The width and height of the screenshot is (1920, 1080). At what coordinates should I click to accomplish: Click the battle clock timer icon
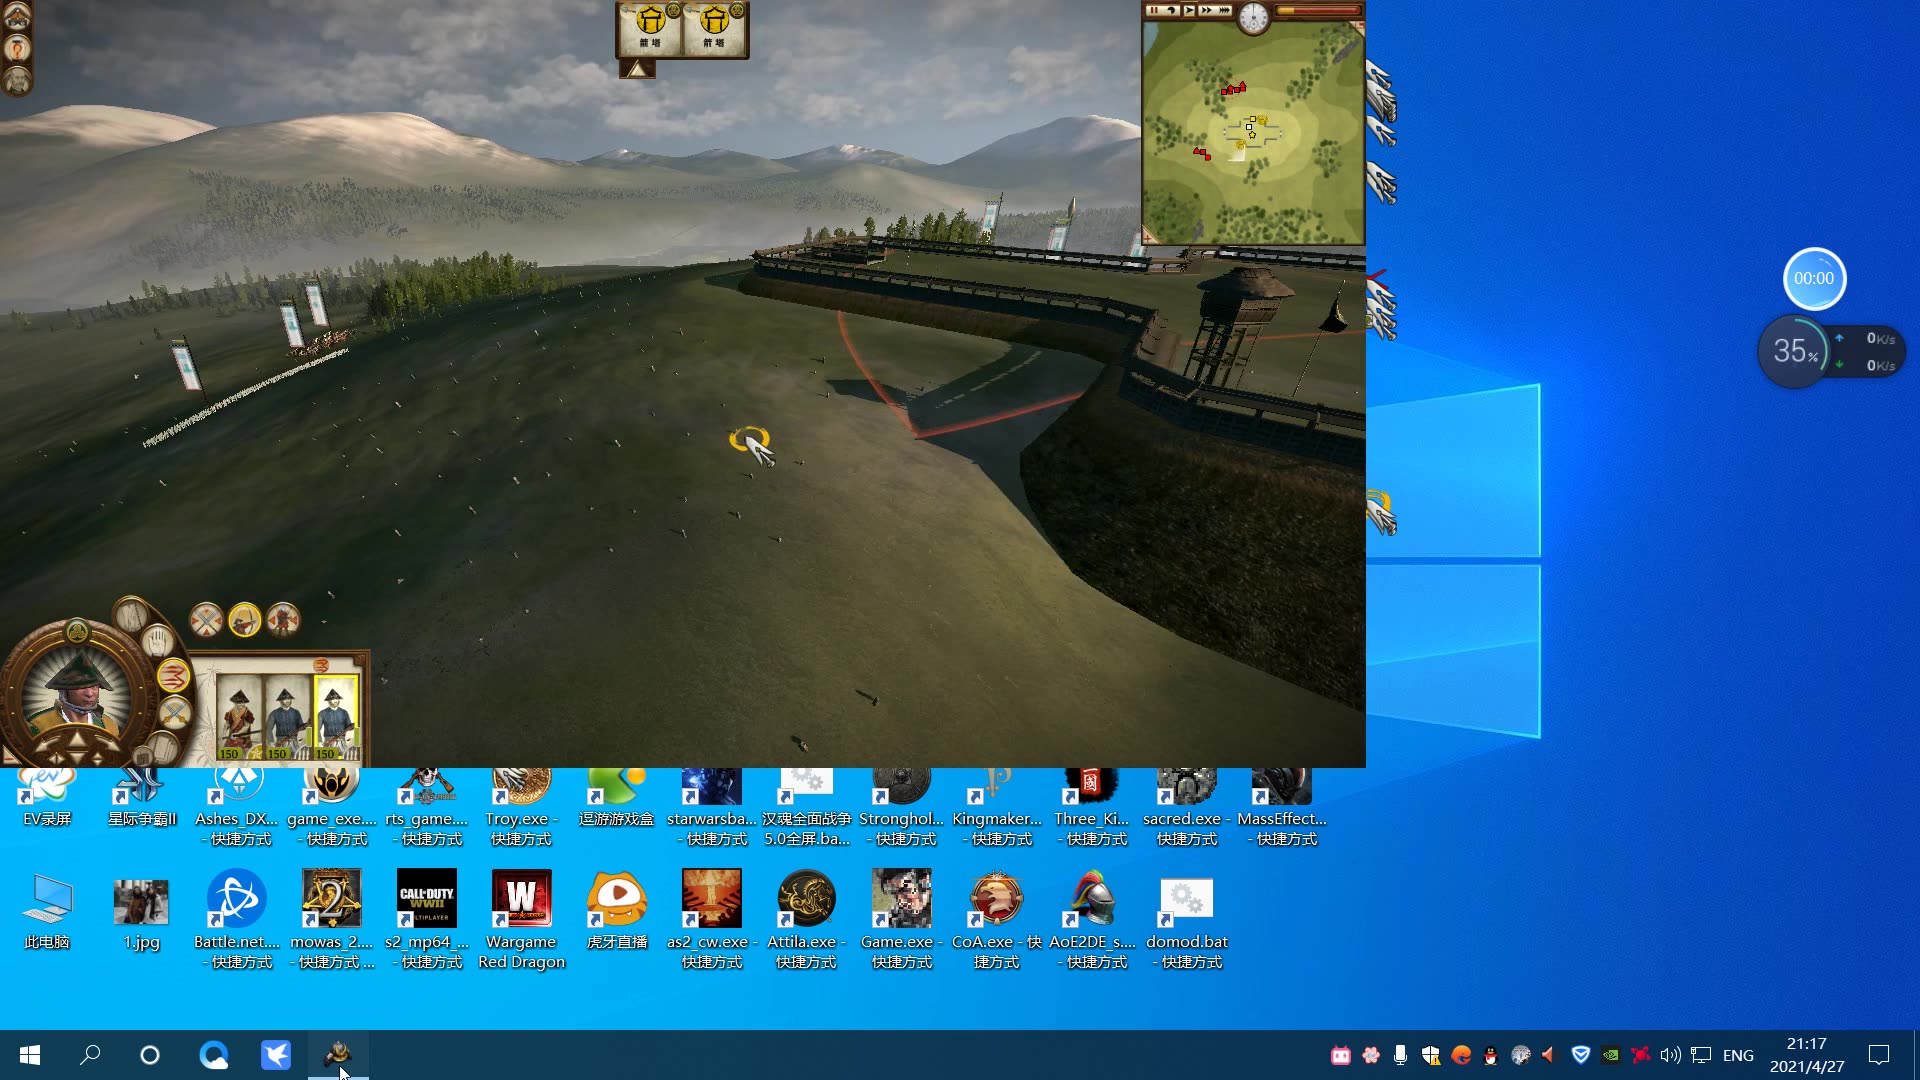(1253, 16)
